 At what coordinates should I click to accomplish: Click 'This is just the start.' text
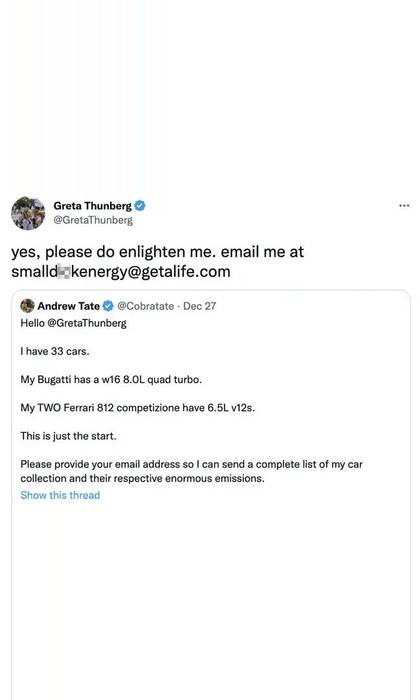coord(68,436)
